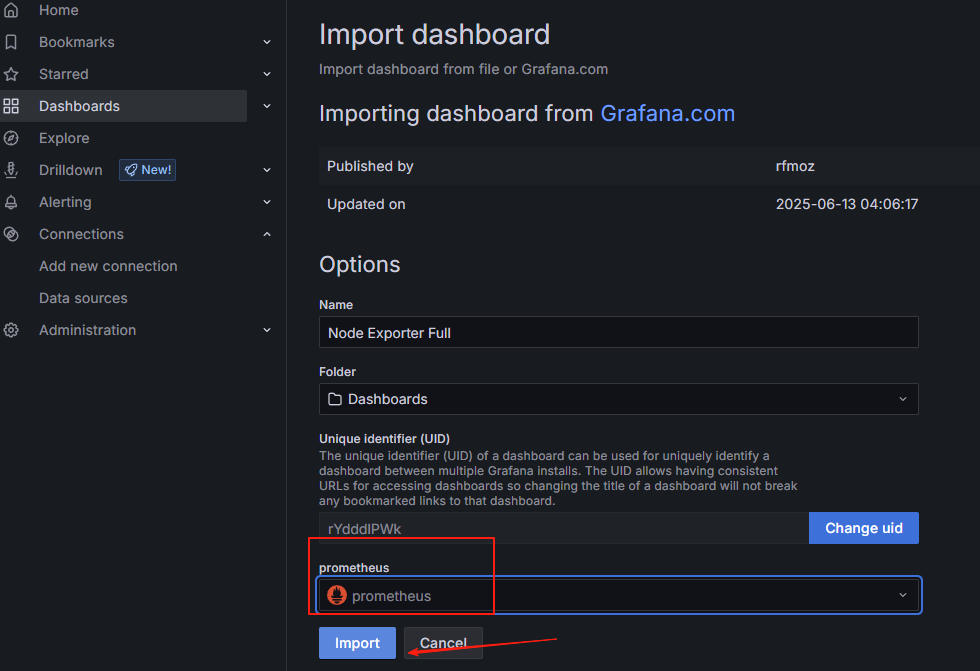Expand the Dashboards section chevron
This screenshot has height=671, width=980.
[267, 106]
